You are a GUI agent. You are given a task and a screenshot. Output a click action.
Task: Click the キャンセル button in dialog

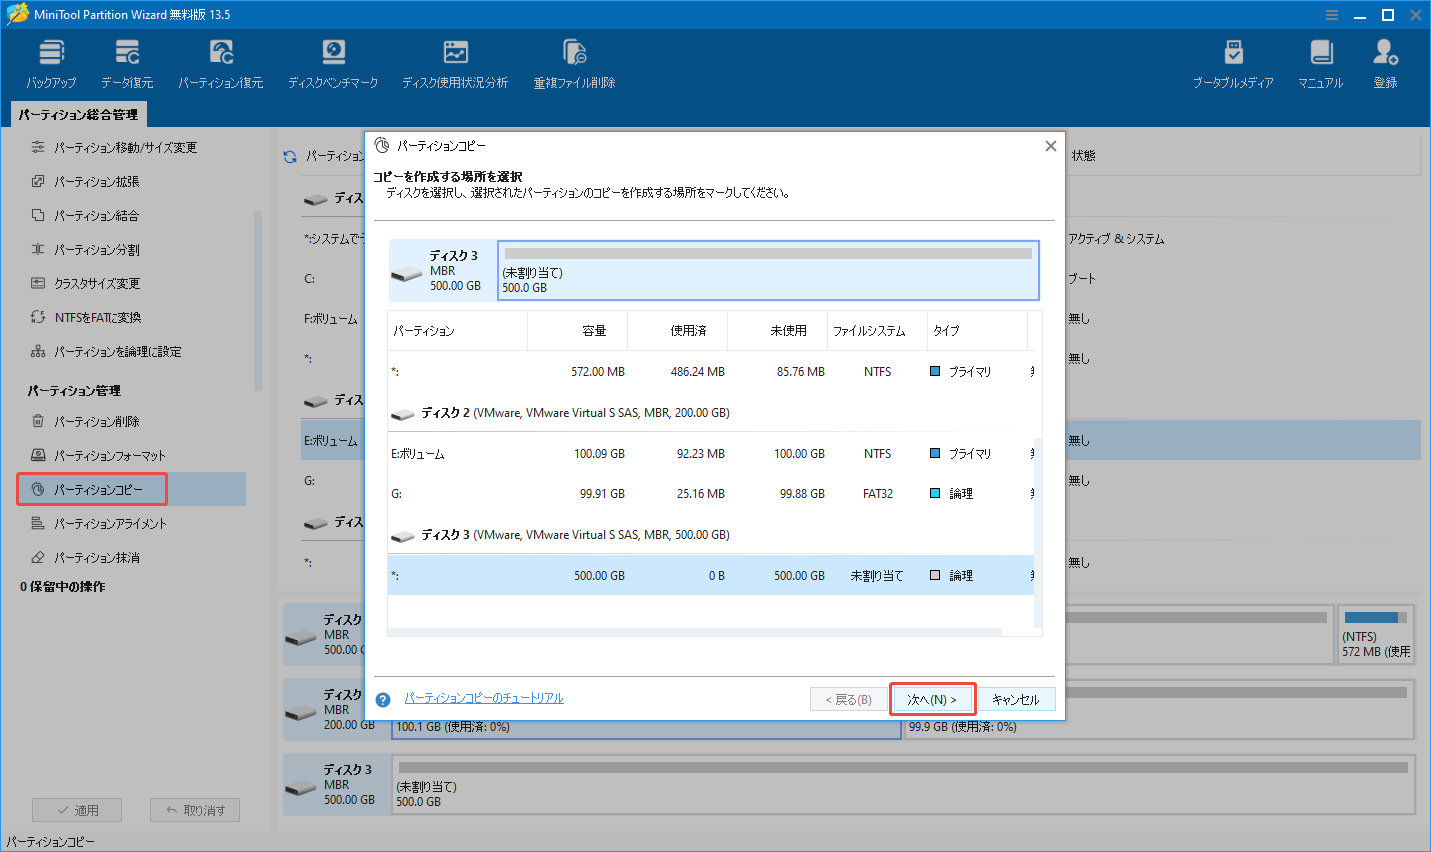point(1016,698)
